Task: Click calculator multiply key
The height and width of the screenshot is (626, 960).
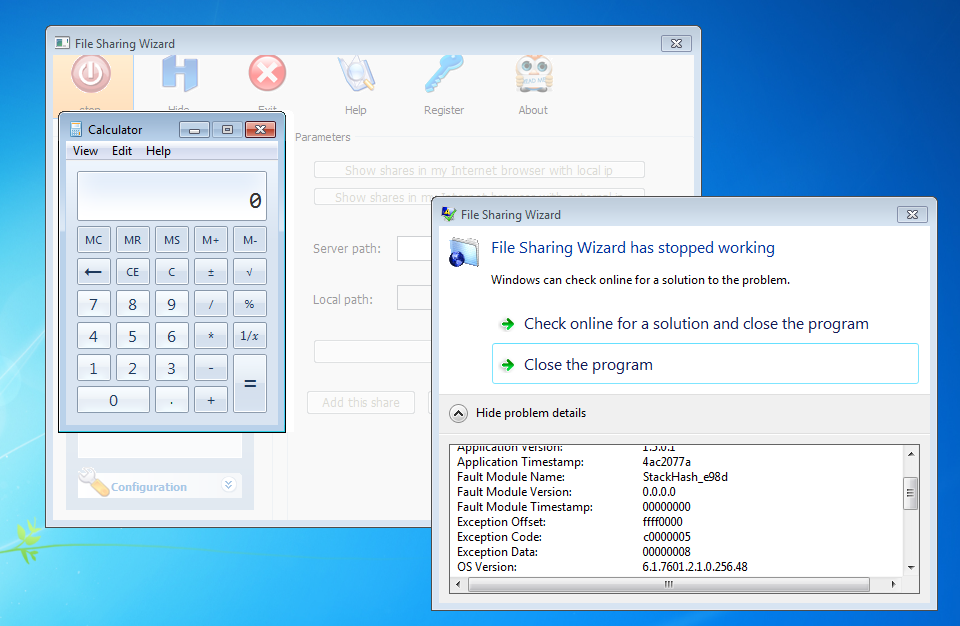Action: (x=211, y=336)
